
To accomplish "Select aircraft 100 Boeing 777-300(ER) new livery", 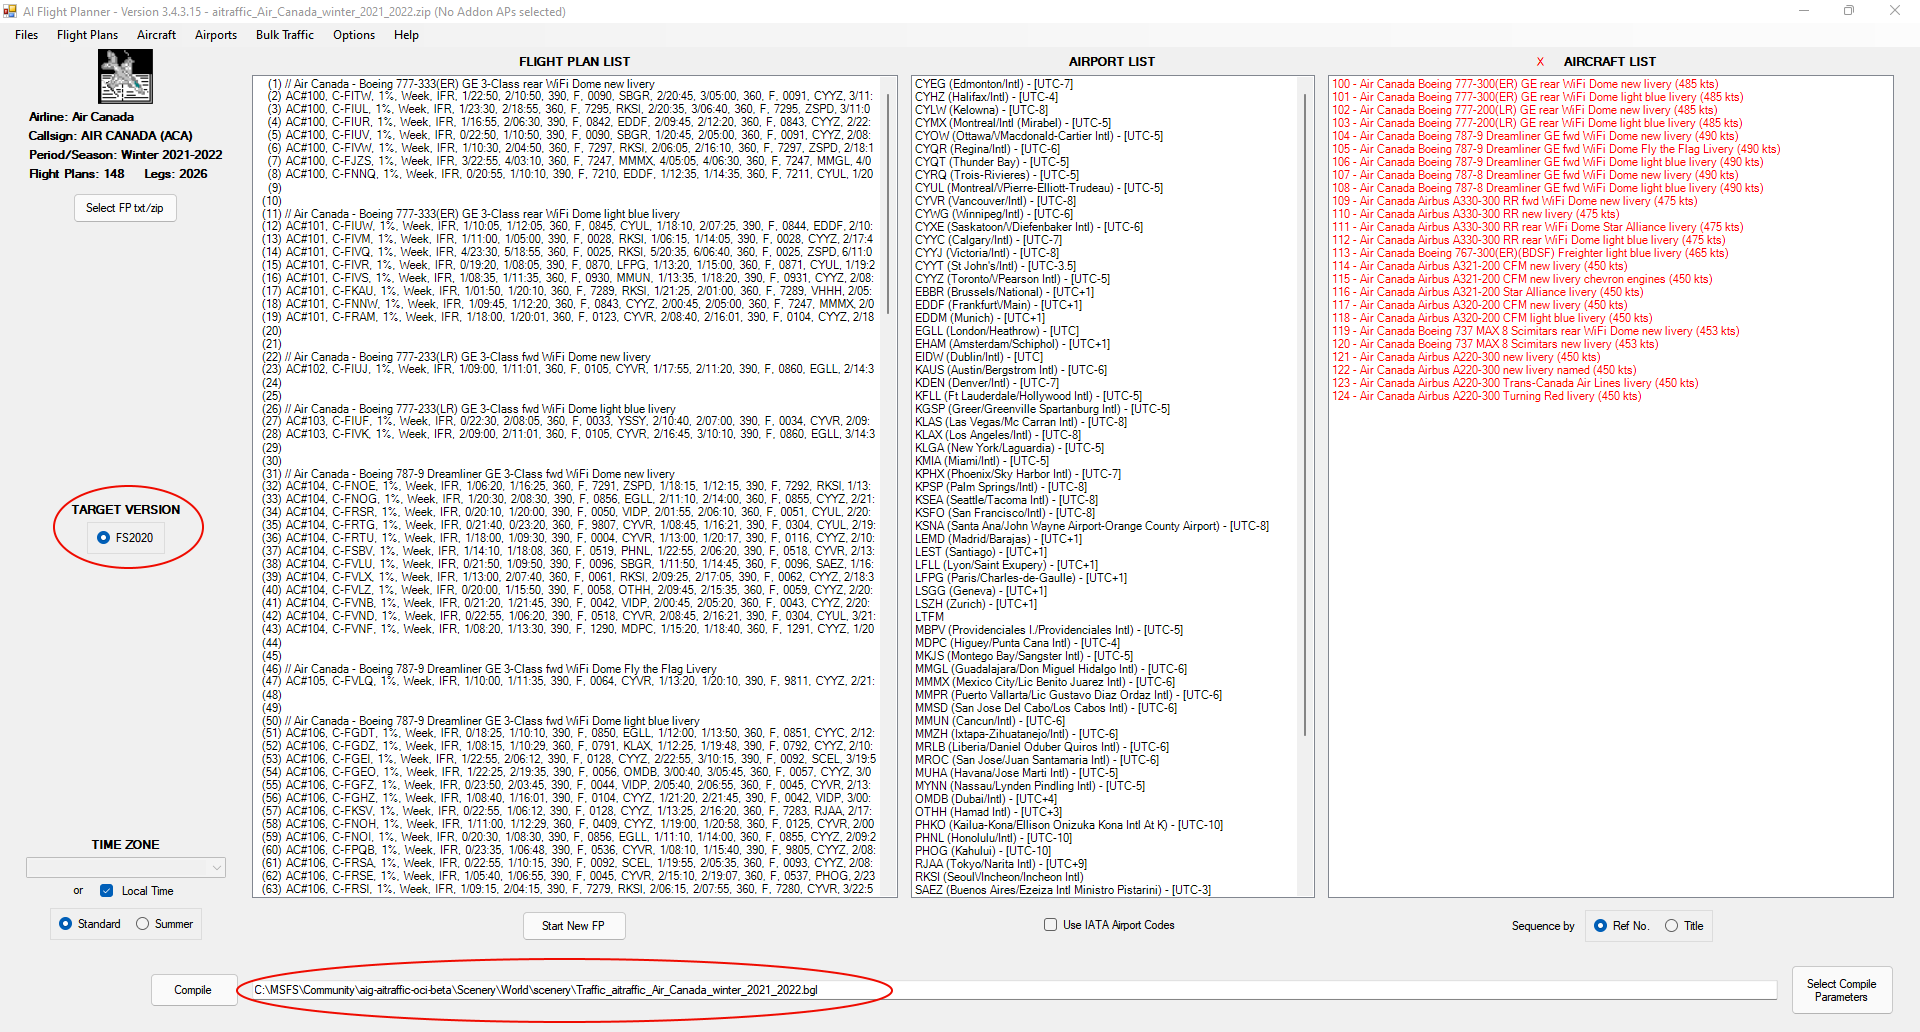I will click(x=1525, y=84).
